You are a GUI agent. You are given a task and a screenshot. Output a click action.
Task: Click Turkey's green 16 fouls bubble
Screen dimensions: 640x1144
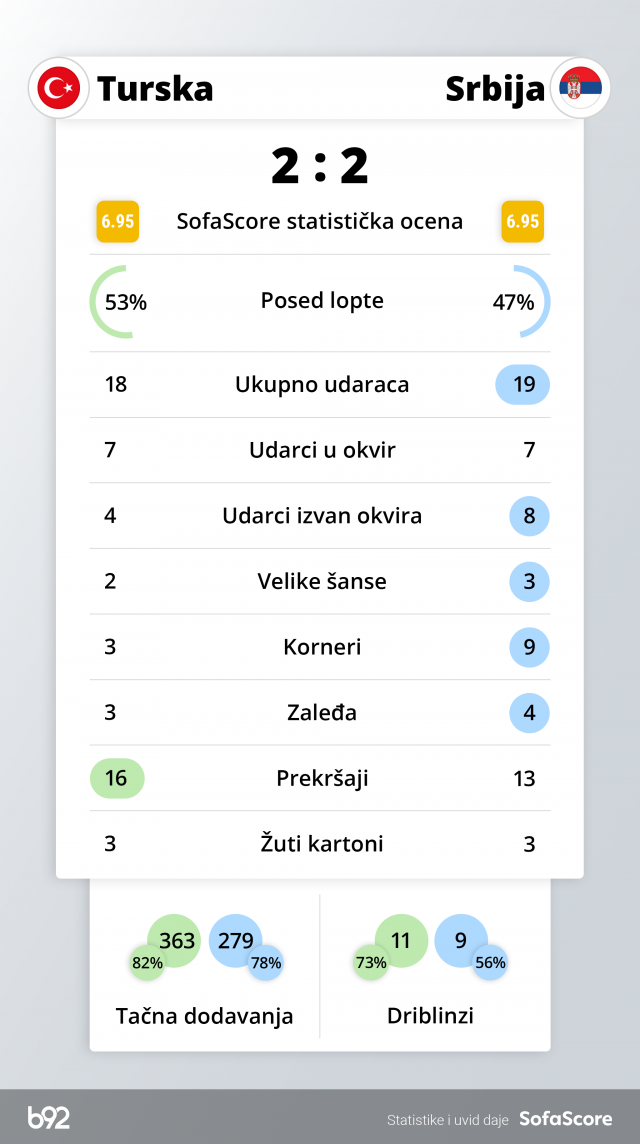(x=117, y=778)
